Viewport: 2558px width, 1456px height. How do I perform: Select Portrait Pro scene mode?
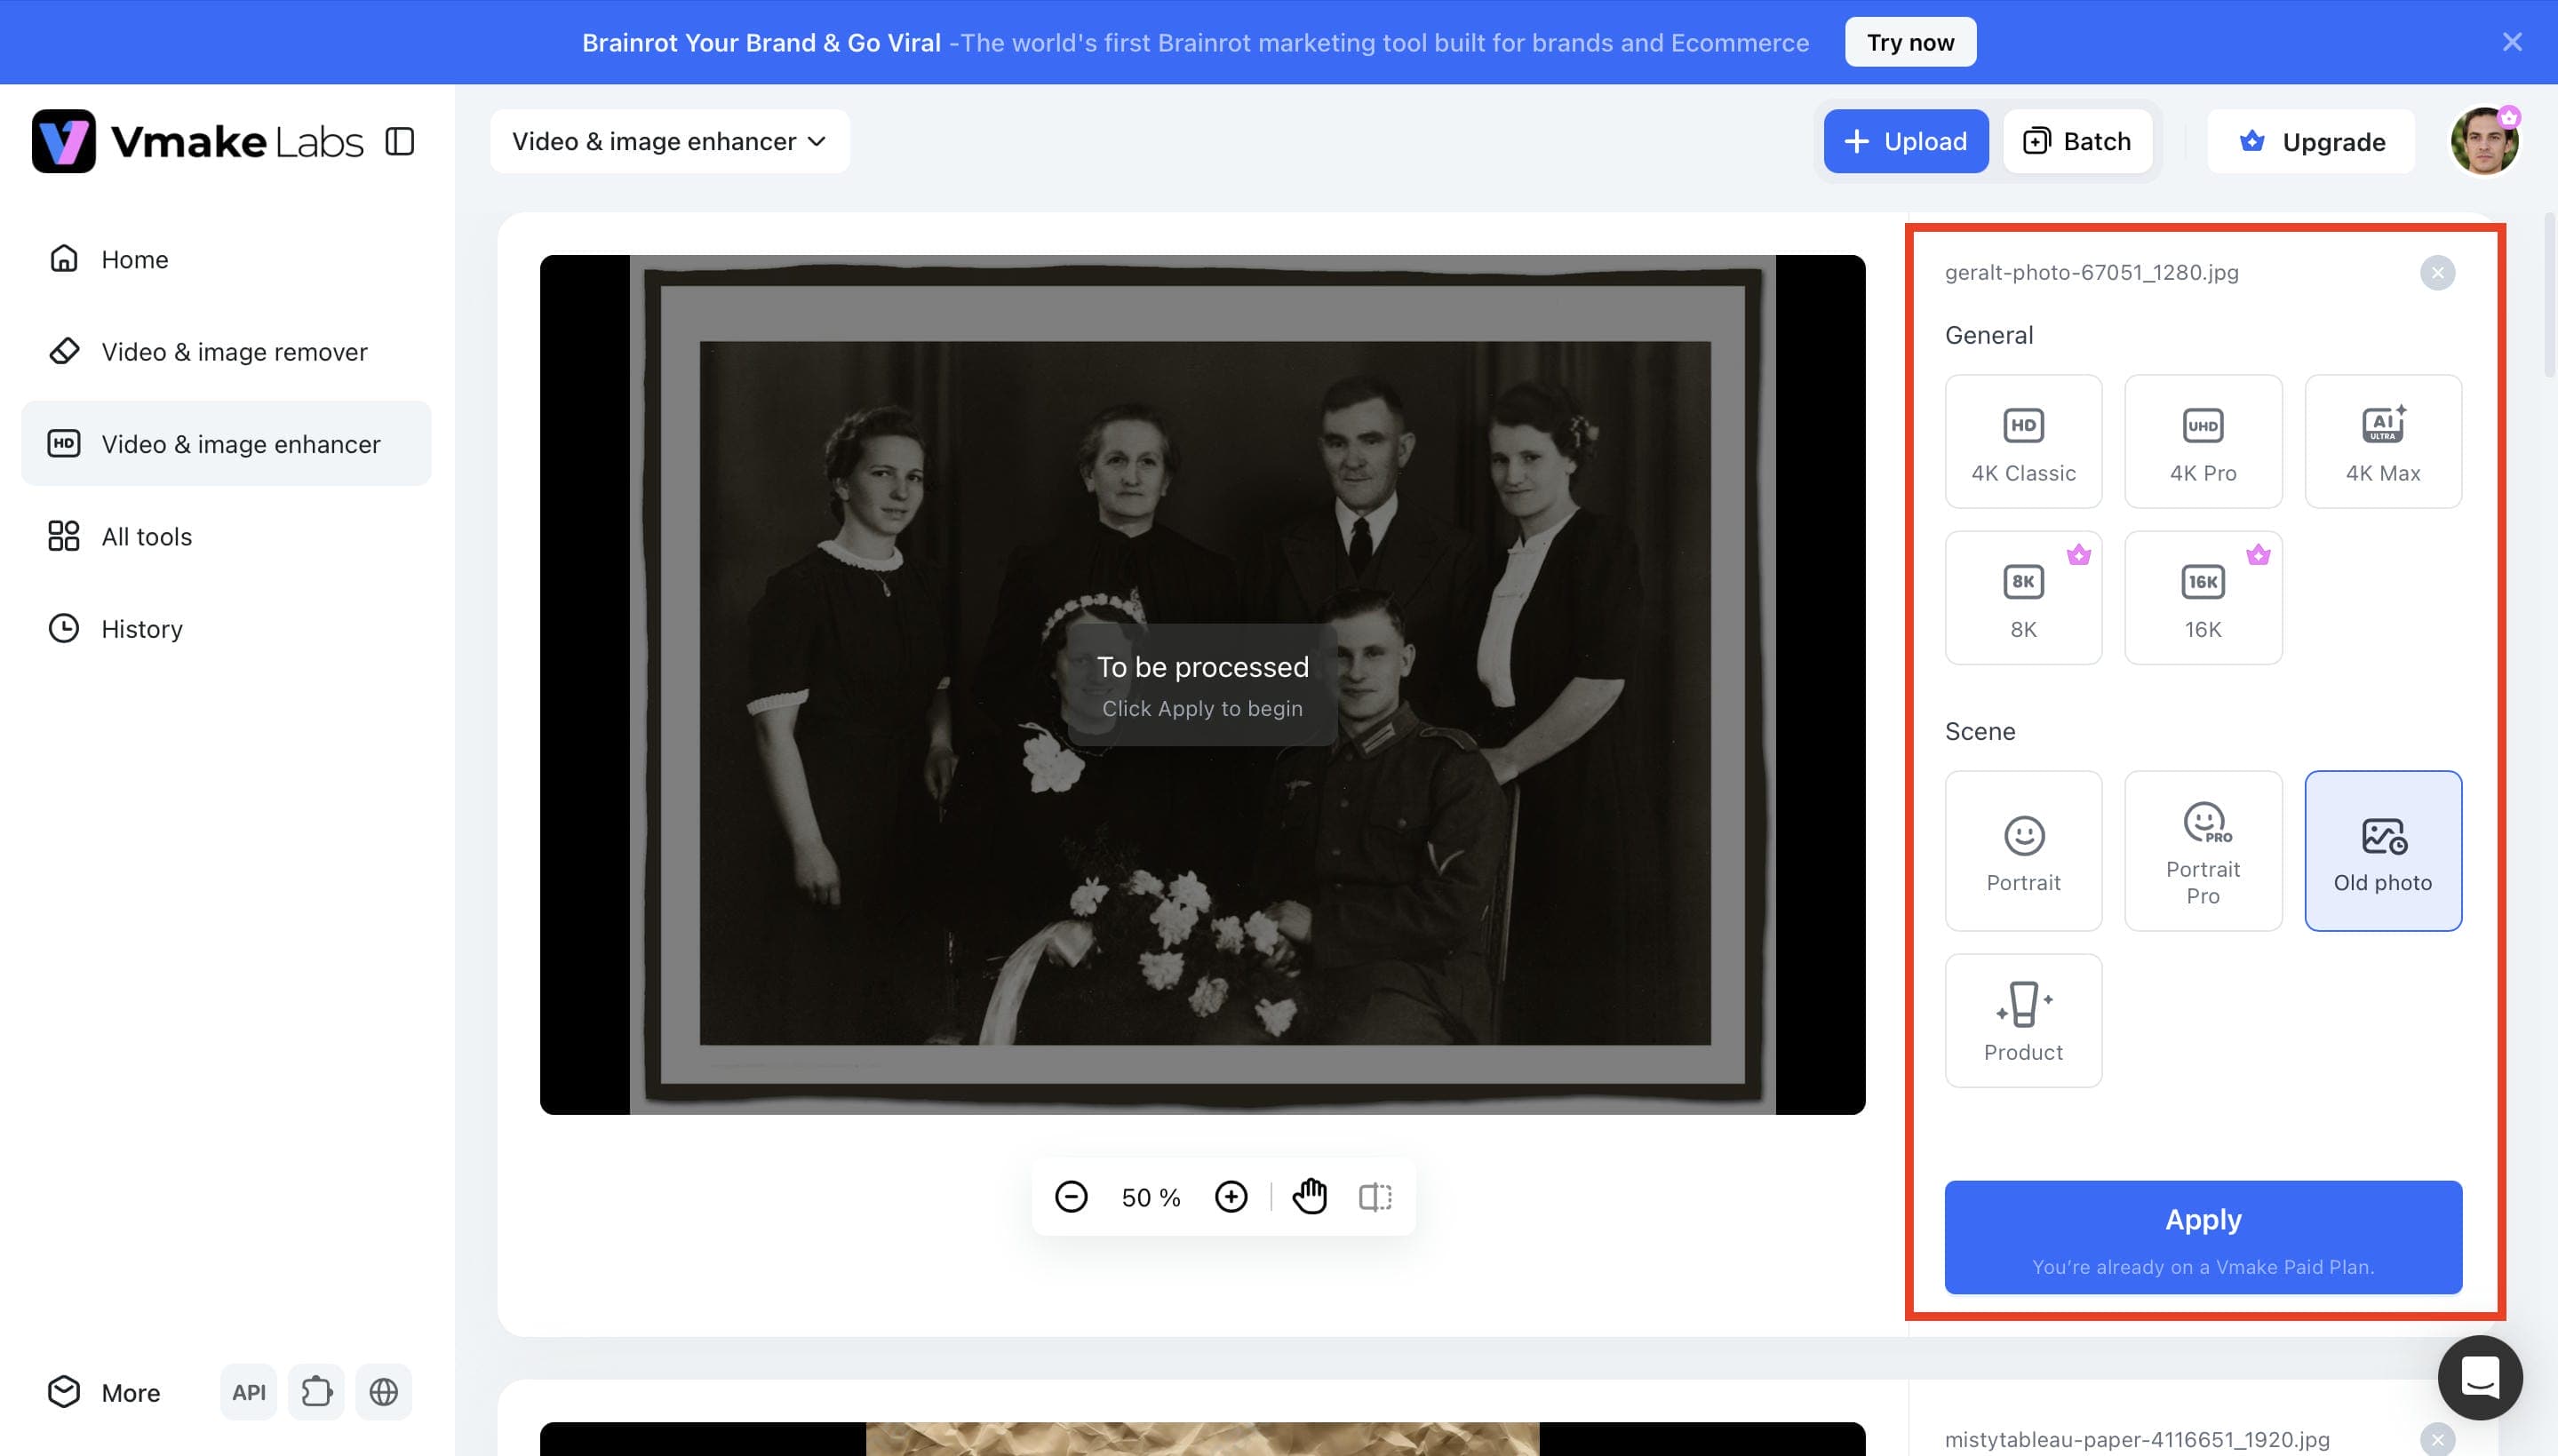[x=2203, y=851]
